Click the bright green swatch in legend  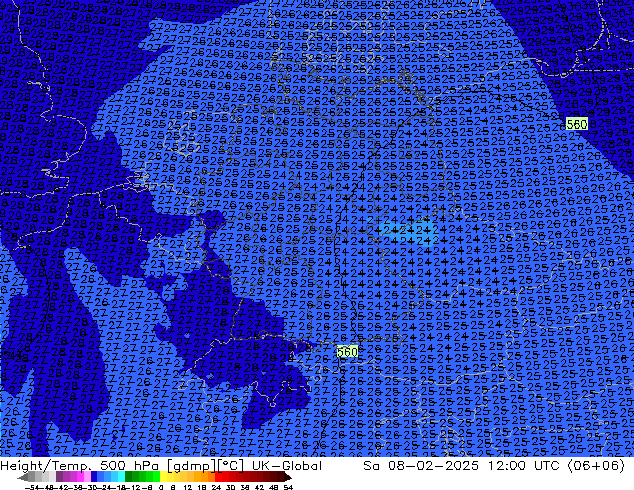point(156,476)
